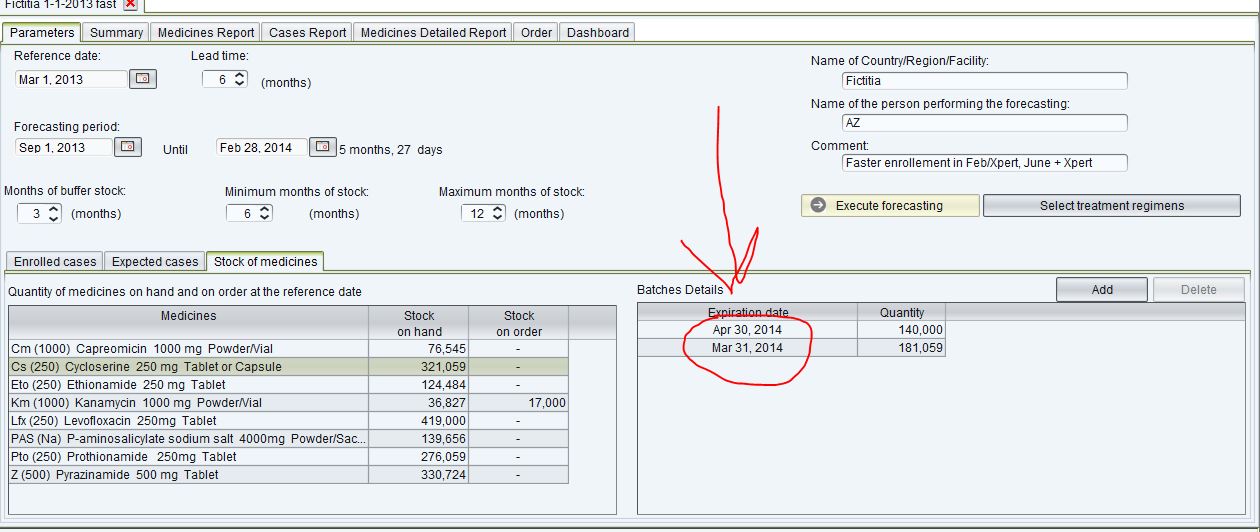Click the Stock on hand column header
The image size is (1260, 532).
[x=419, y=322]
